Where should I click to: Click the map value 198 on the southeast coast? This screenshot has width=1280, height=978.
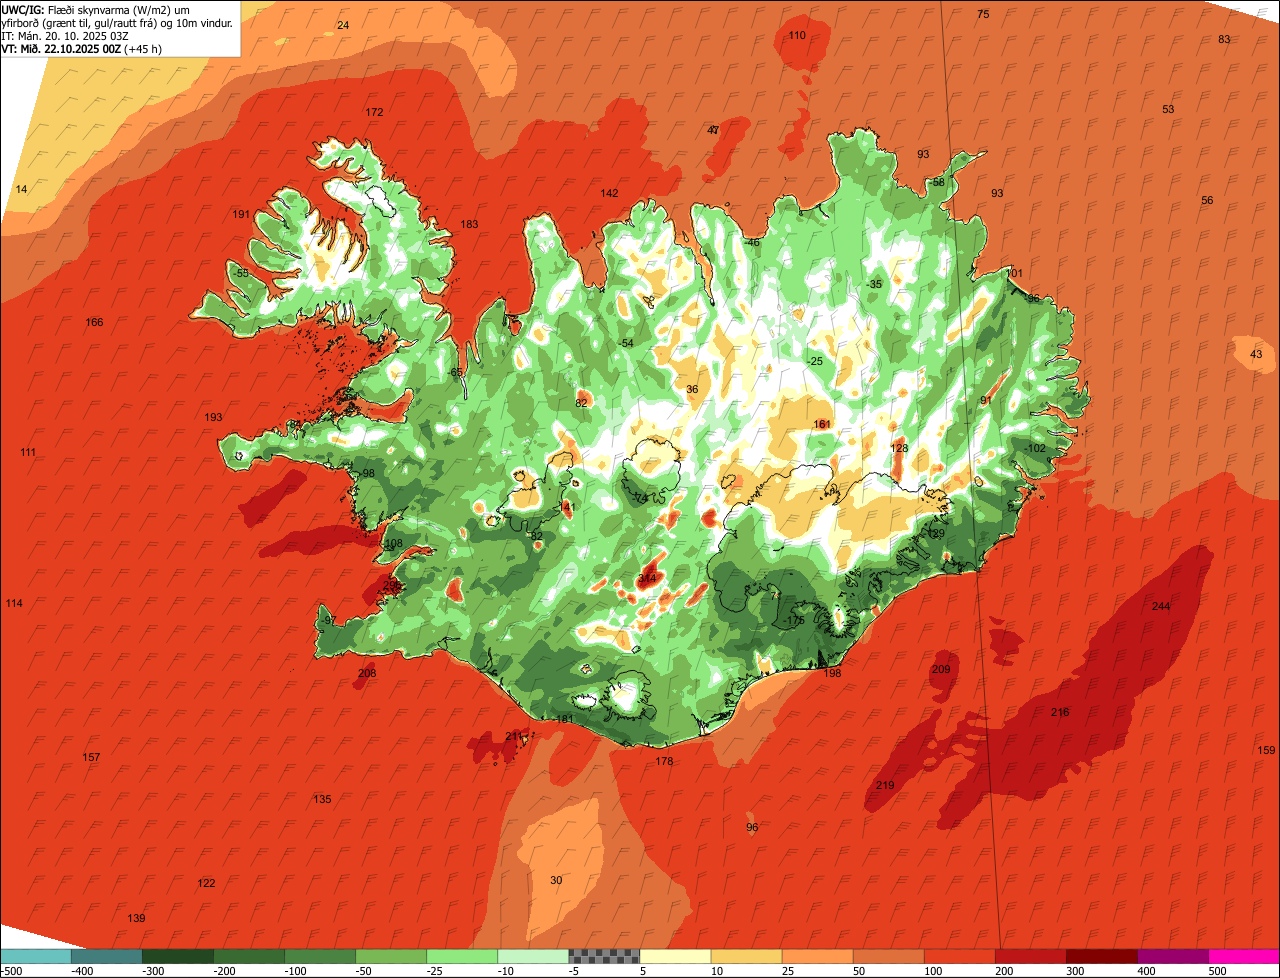pyautogui.click(x=833, y=673)
